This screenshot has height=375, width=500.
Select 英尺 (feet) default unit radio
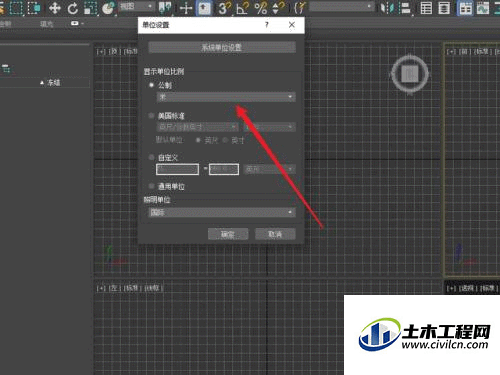(x=198, y=140)
